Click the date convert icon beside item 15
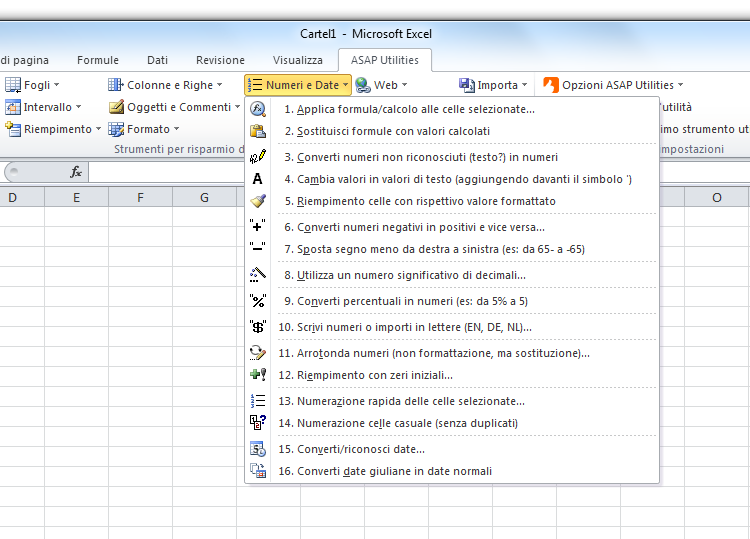This screenshot has width=750, height=539. point(258,449)
